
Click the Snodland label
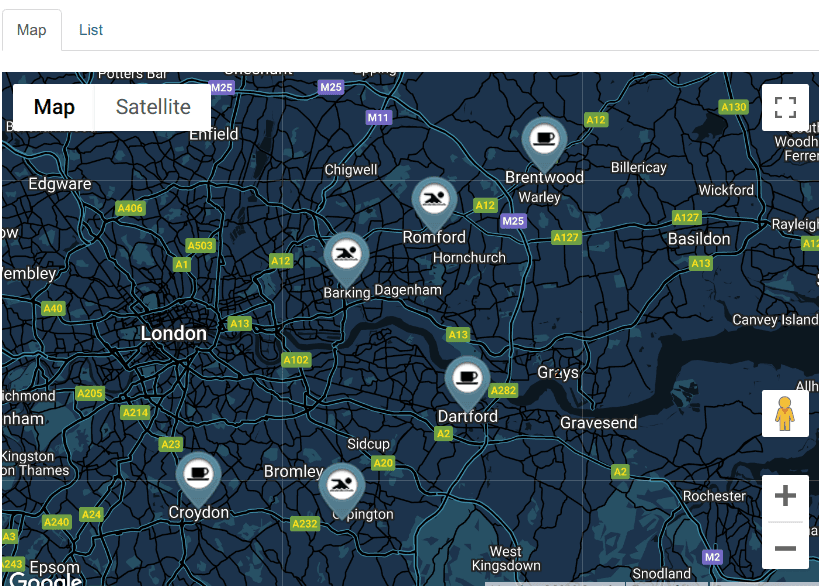(x=661, y=573)
